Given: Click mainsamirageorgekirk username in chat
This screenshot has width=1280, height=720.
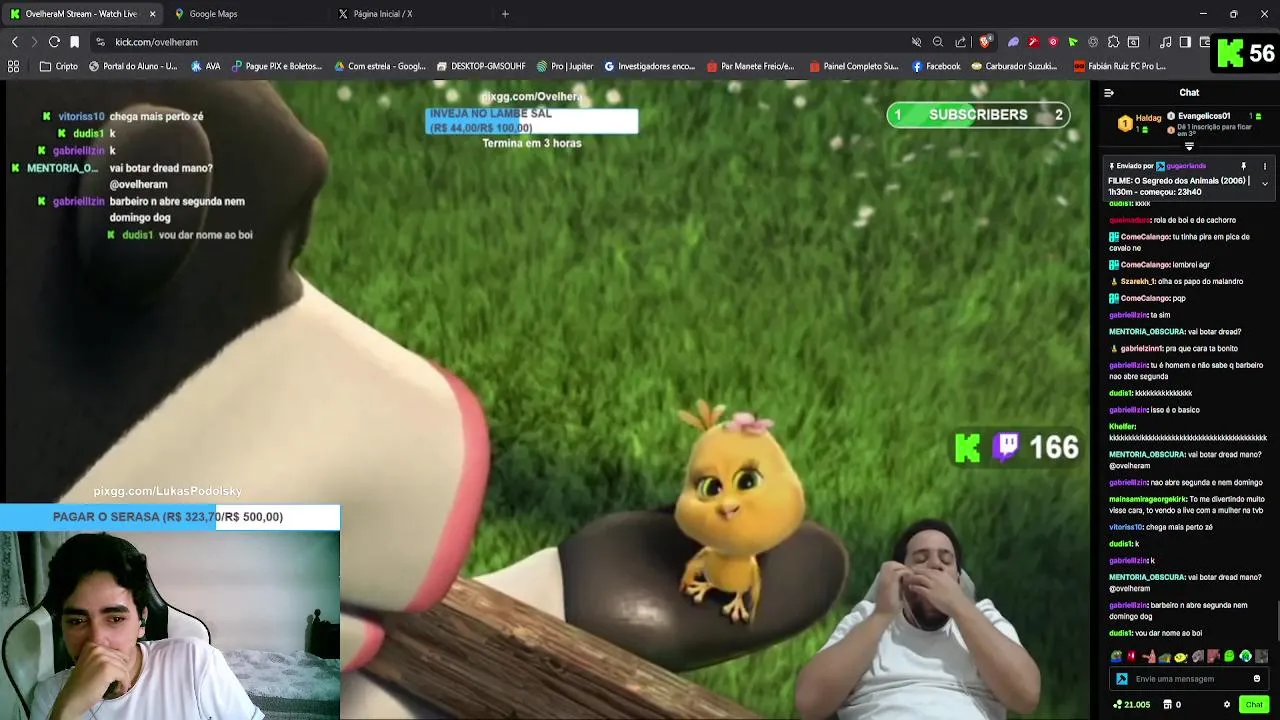Looking at the screenshot, I should point(1148,499).
